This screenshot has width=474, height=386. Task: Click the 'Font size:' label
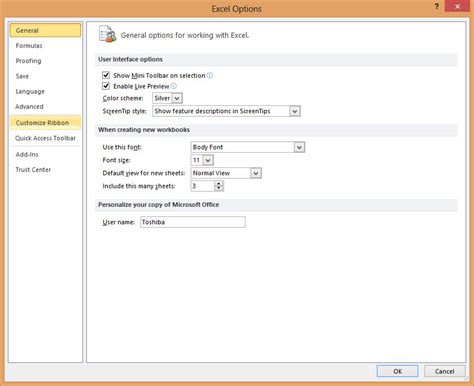(x=116, y=160)
